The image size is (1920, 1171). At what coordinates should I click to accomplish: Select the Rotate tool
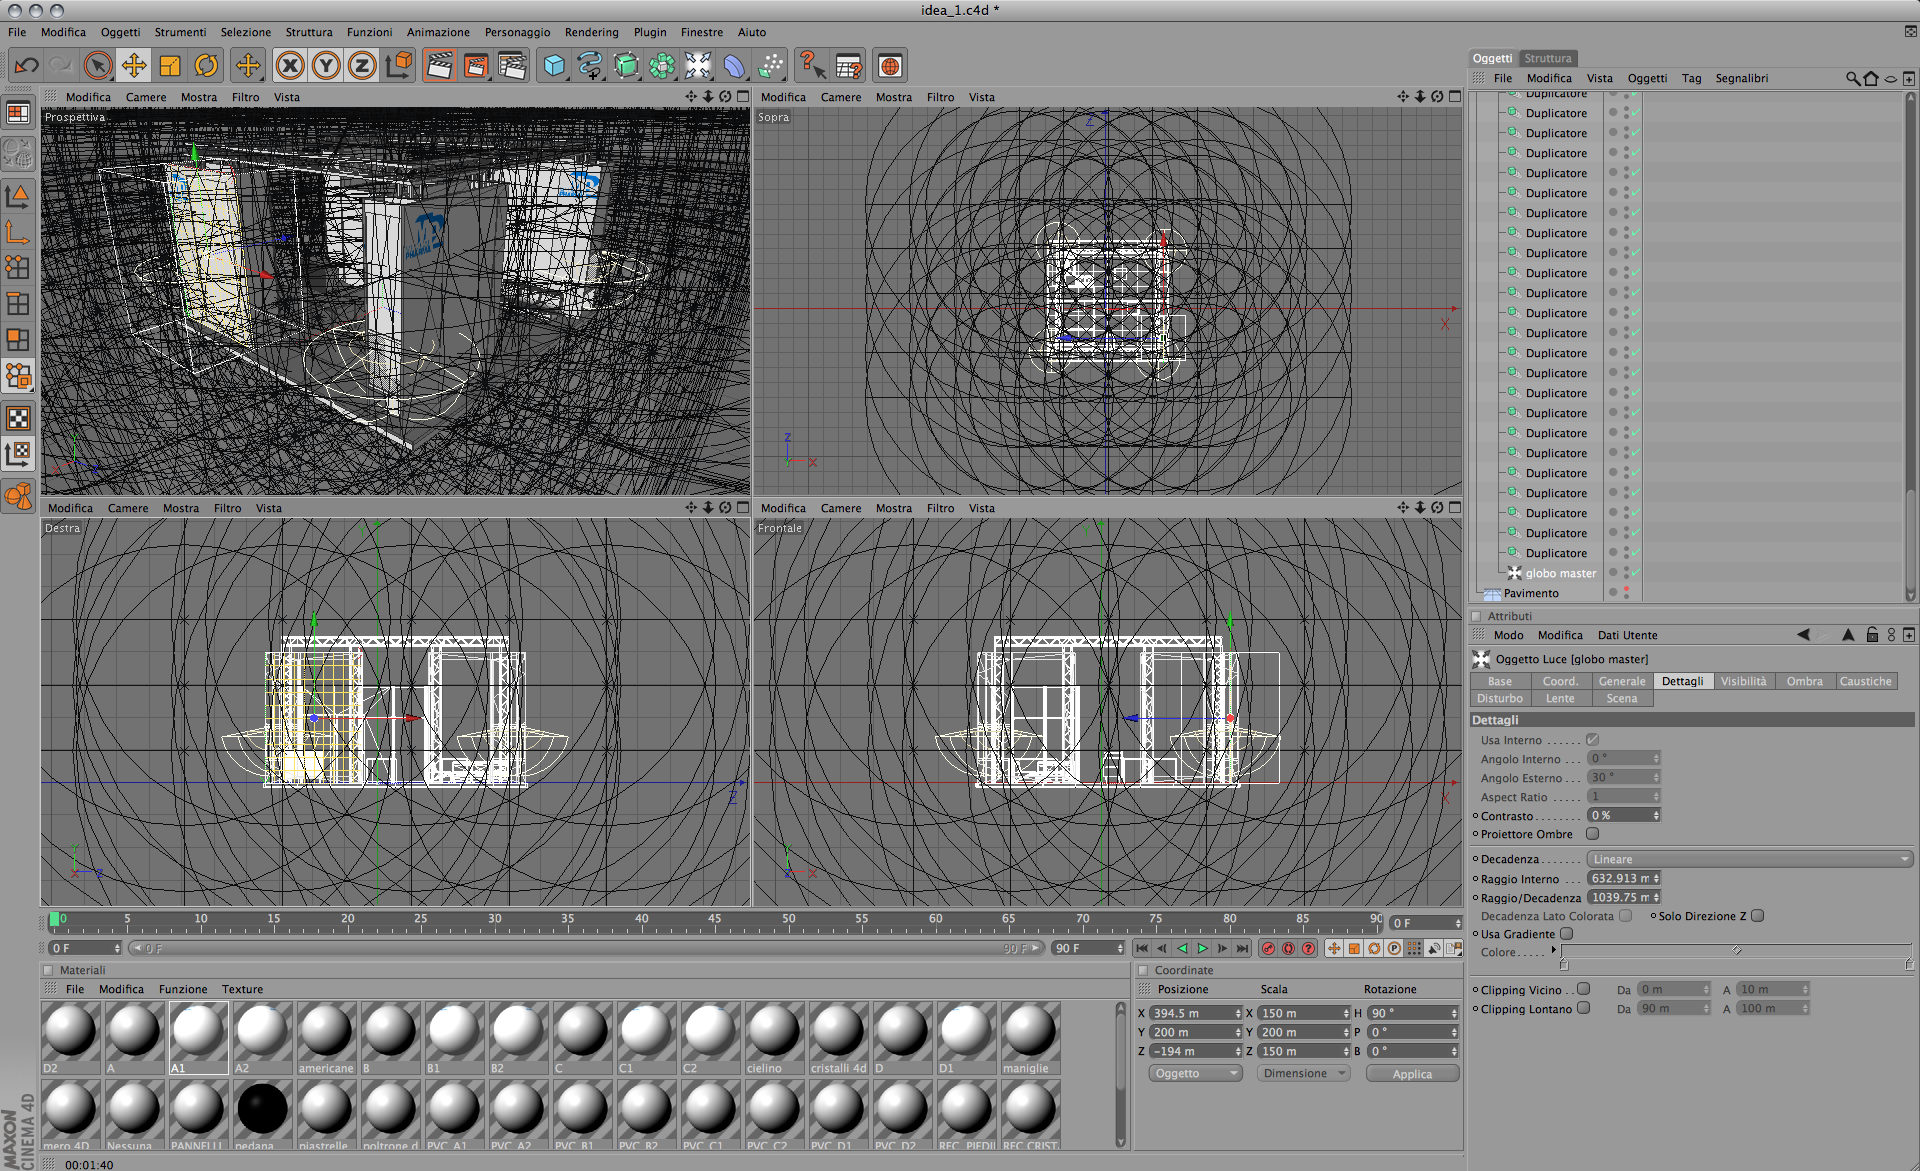[206, 66]
